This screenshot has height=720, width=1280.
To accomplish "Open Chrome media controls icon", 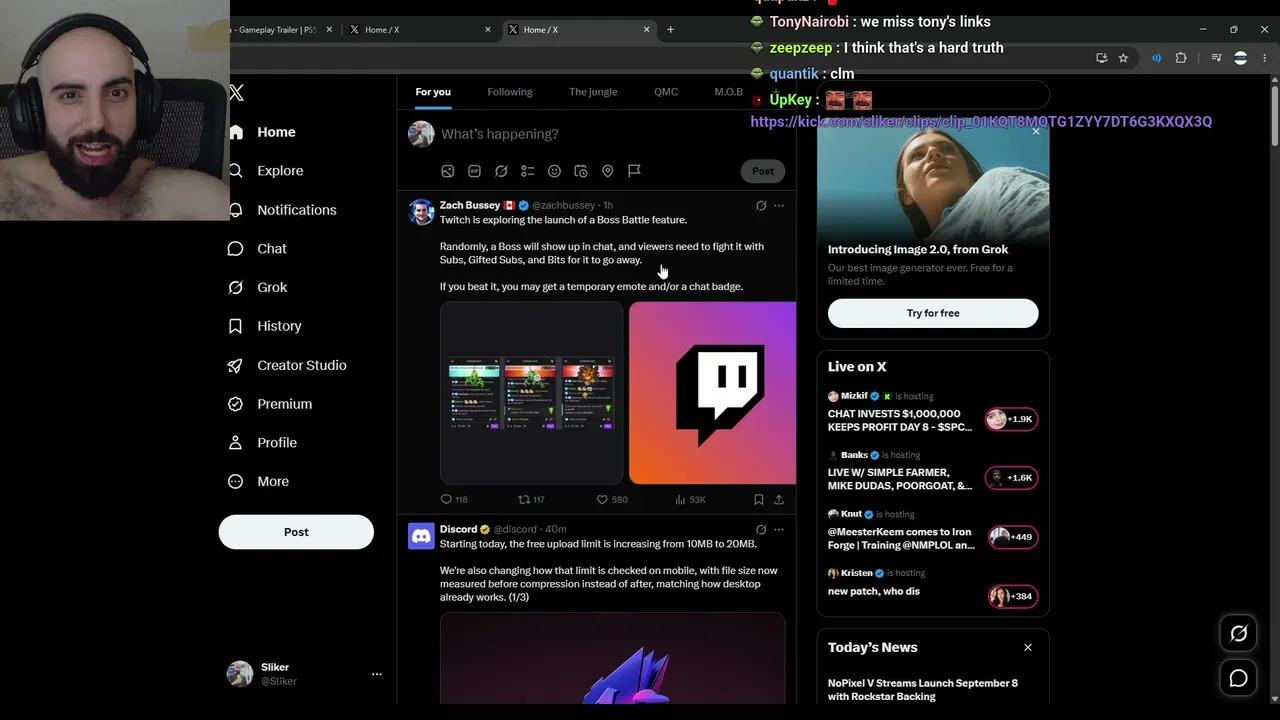I will [x=1216, y=58].
